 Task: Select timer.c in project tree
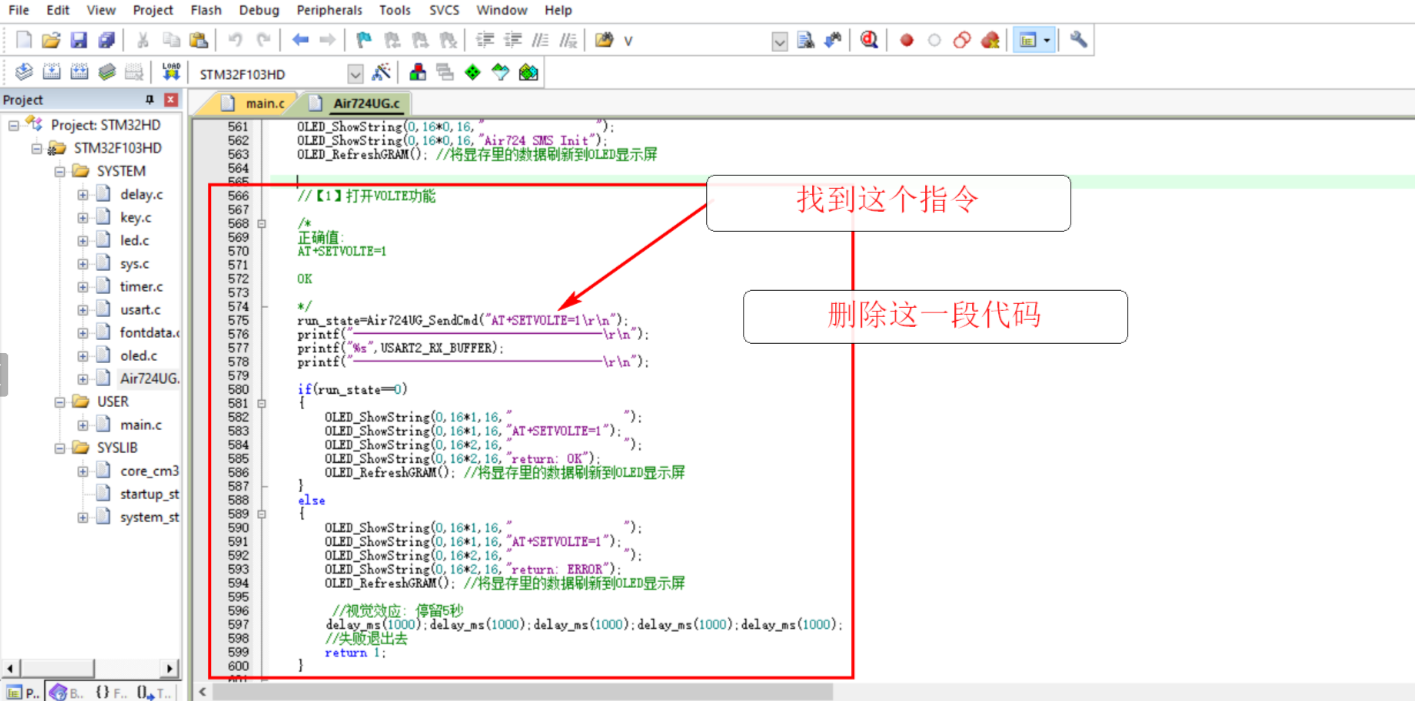coord(141,286)
